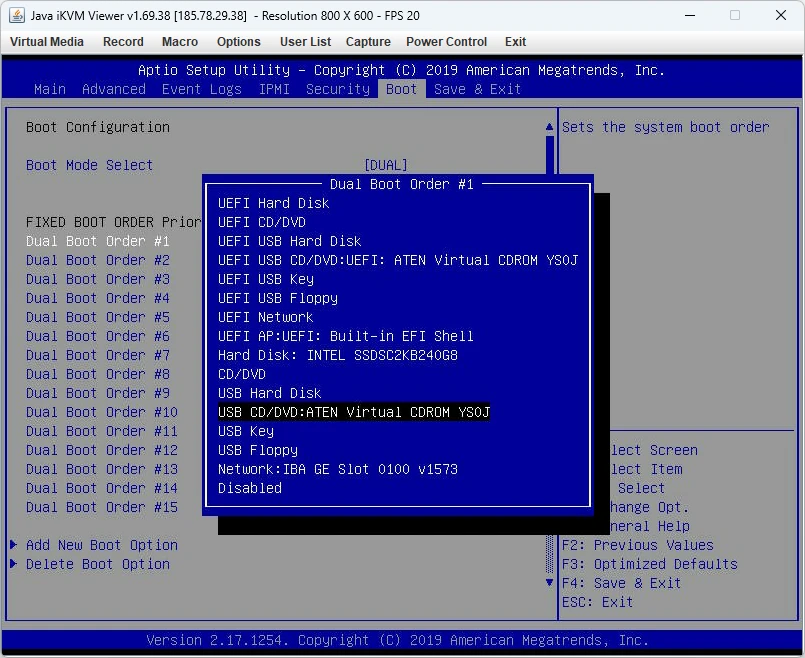Select UEFI Hard Disk boot option
805x658 pixels.
[x=274, y=203]
